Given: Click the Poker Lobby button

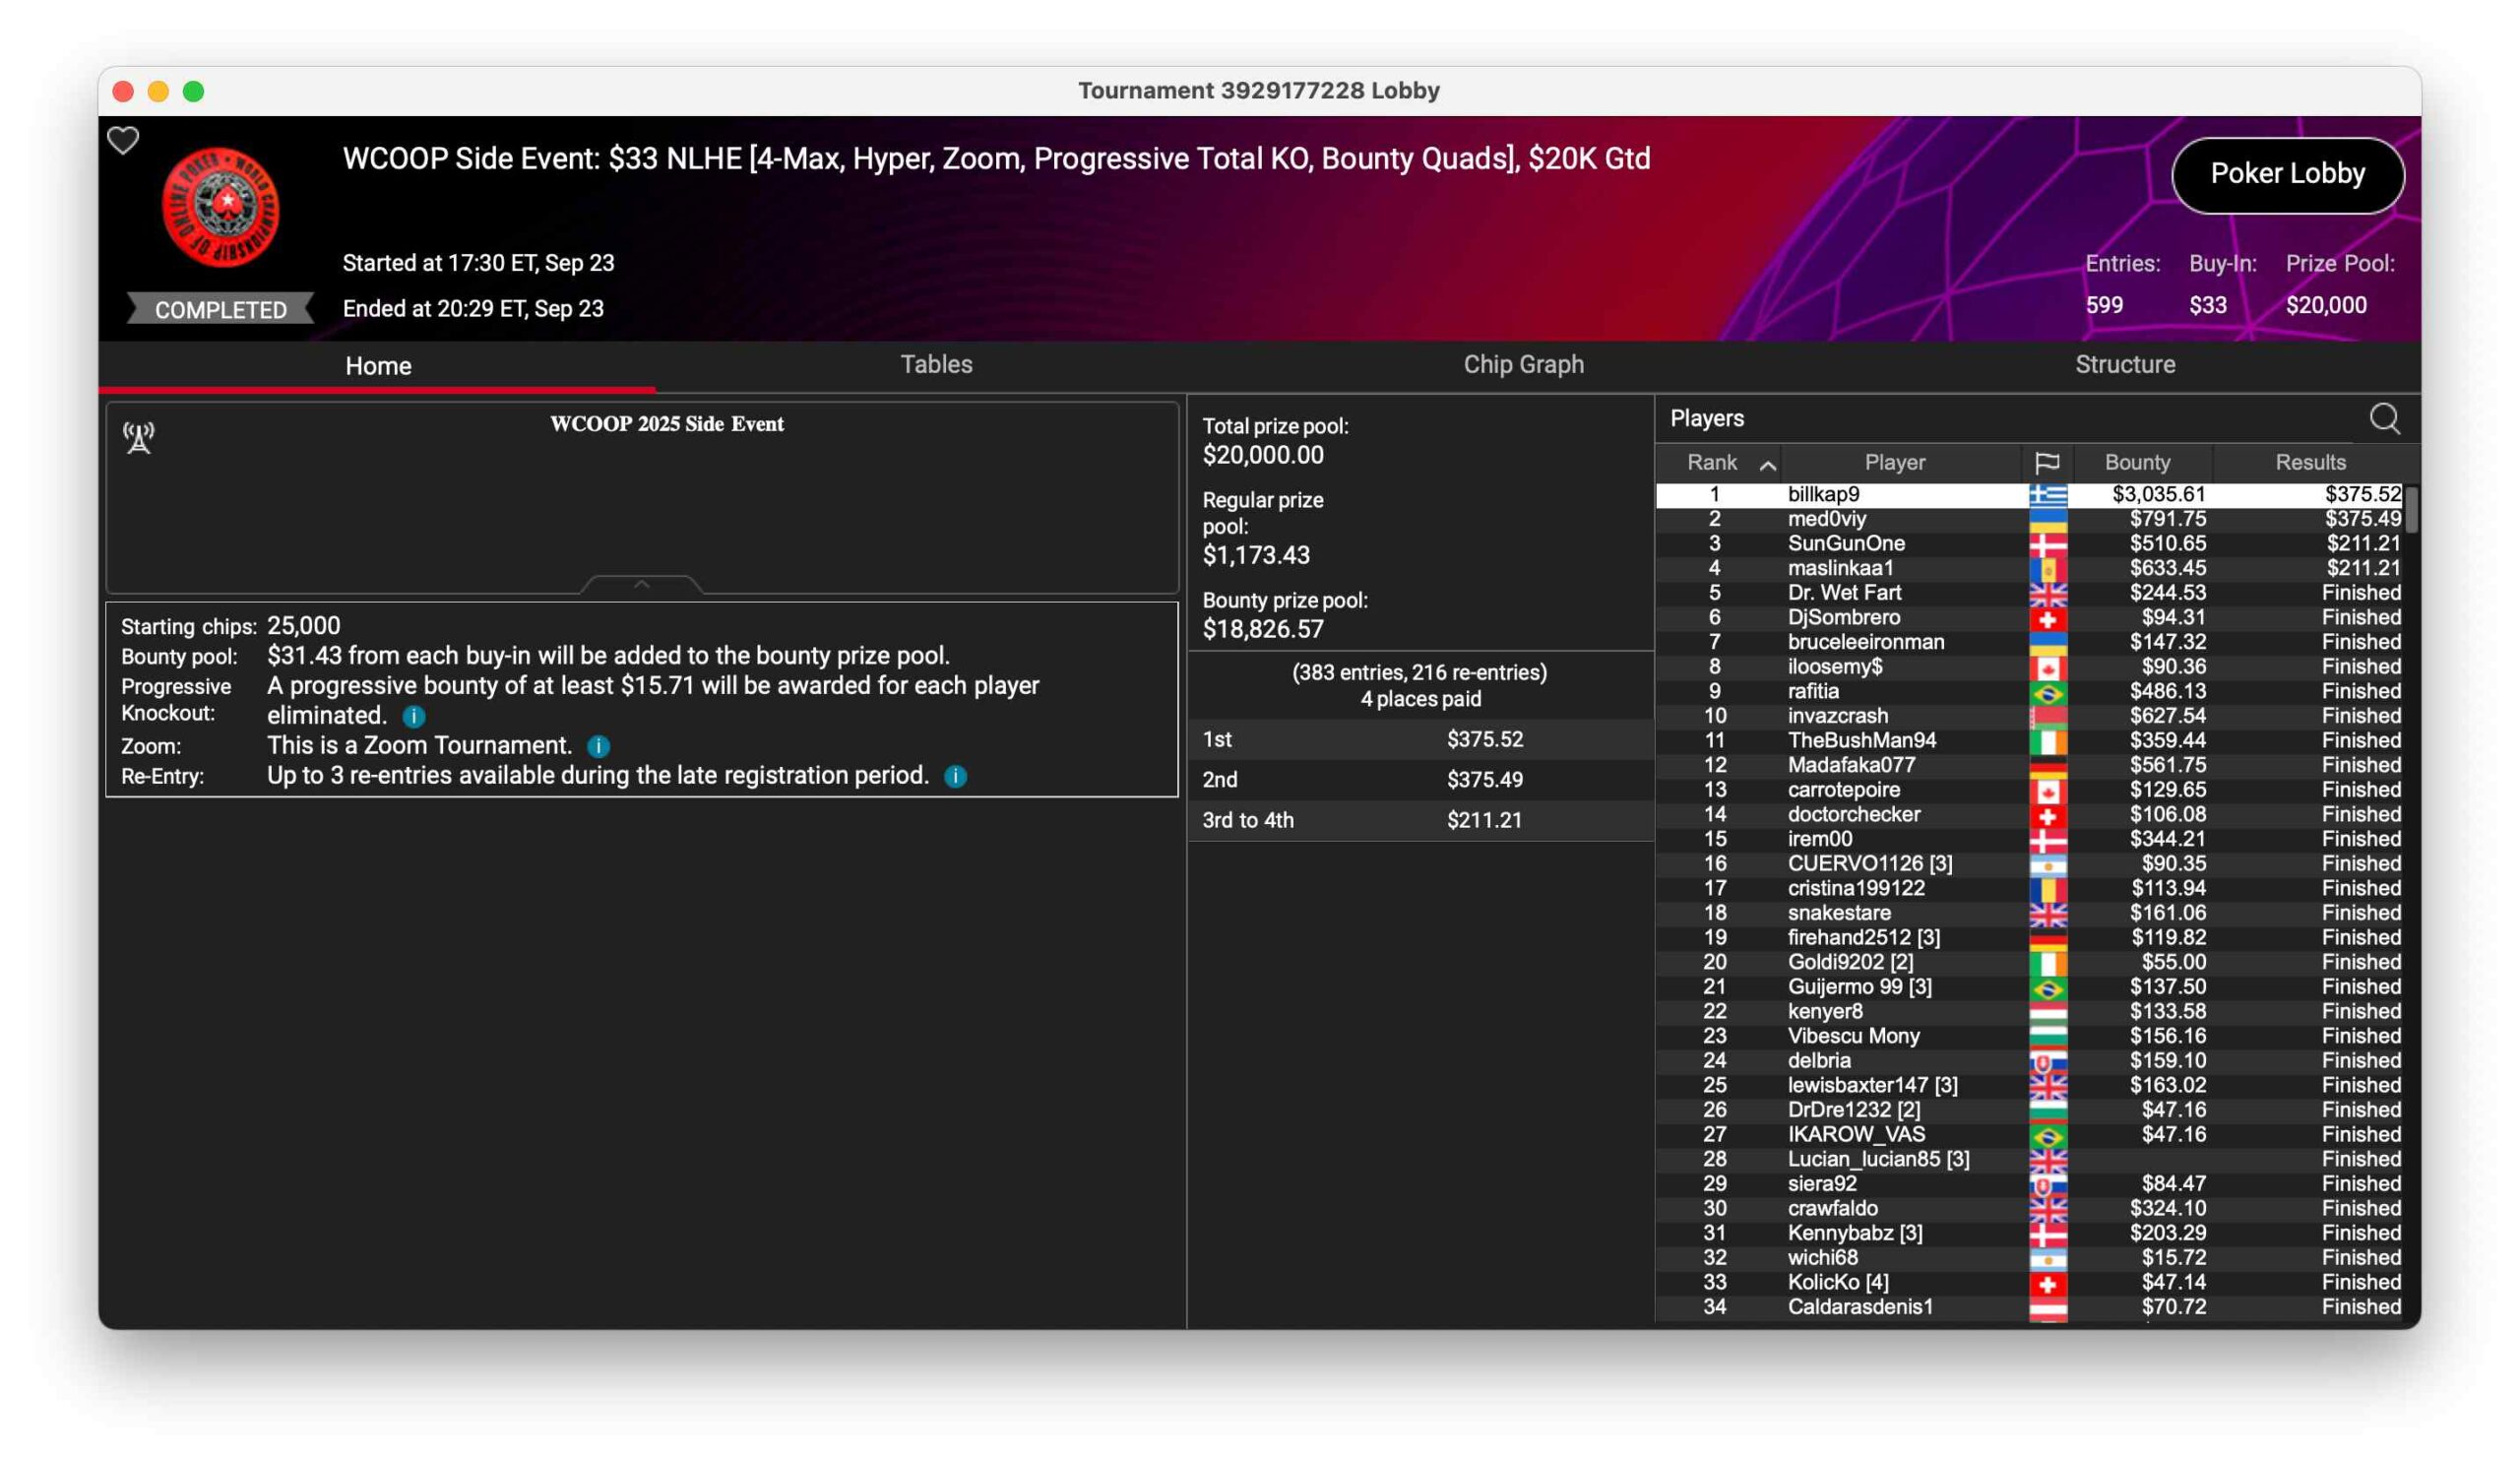Looking at the screenshot, I should coord(2286,174).
